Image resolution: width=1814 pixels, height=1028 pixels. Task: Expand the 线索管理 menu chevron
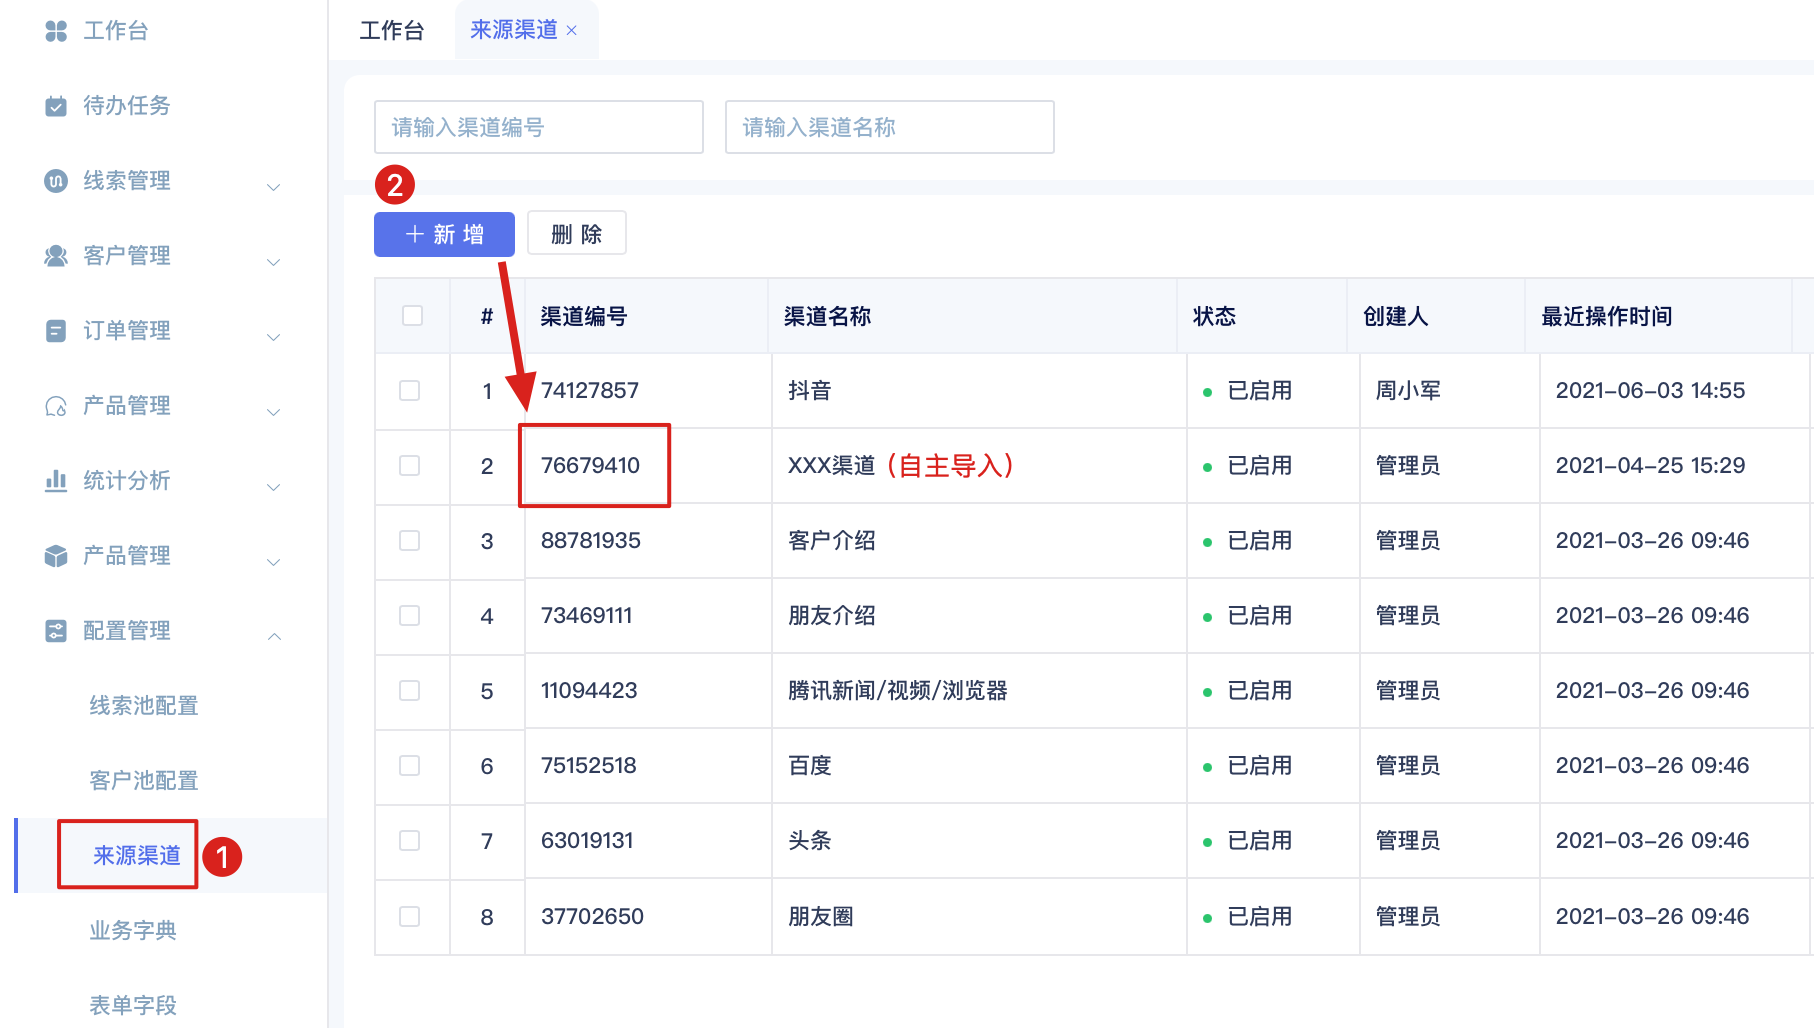pos(274,187)
